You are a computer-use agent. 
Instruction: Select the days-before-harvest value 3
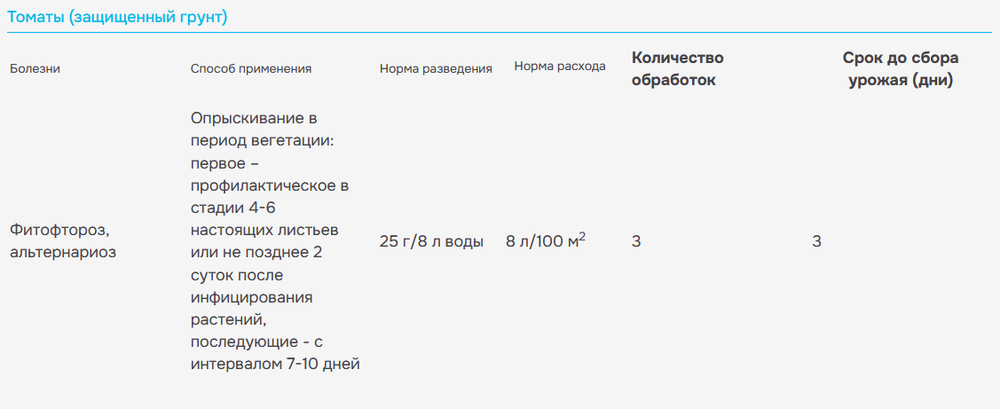point(817,242)
